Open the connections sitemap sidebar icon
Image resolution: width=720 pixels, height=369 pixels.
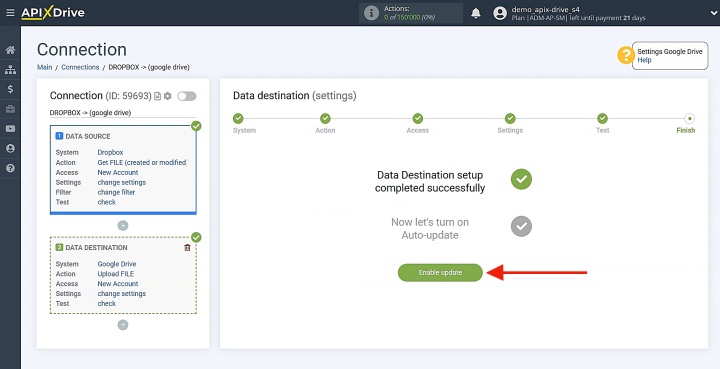(10, 70)
